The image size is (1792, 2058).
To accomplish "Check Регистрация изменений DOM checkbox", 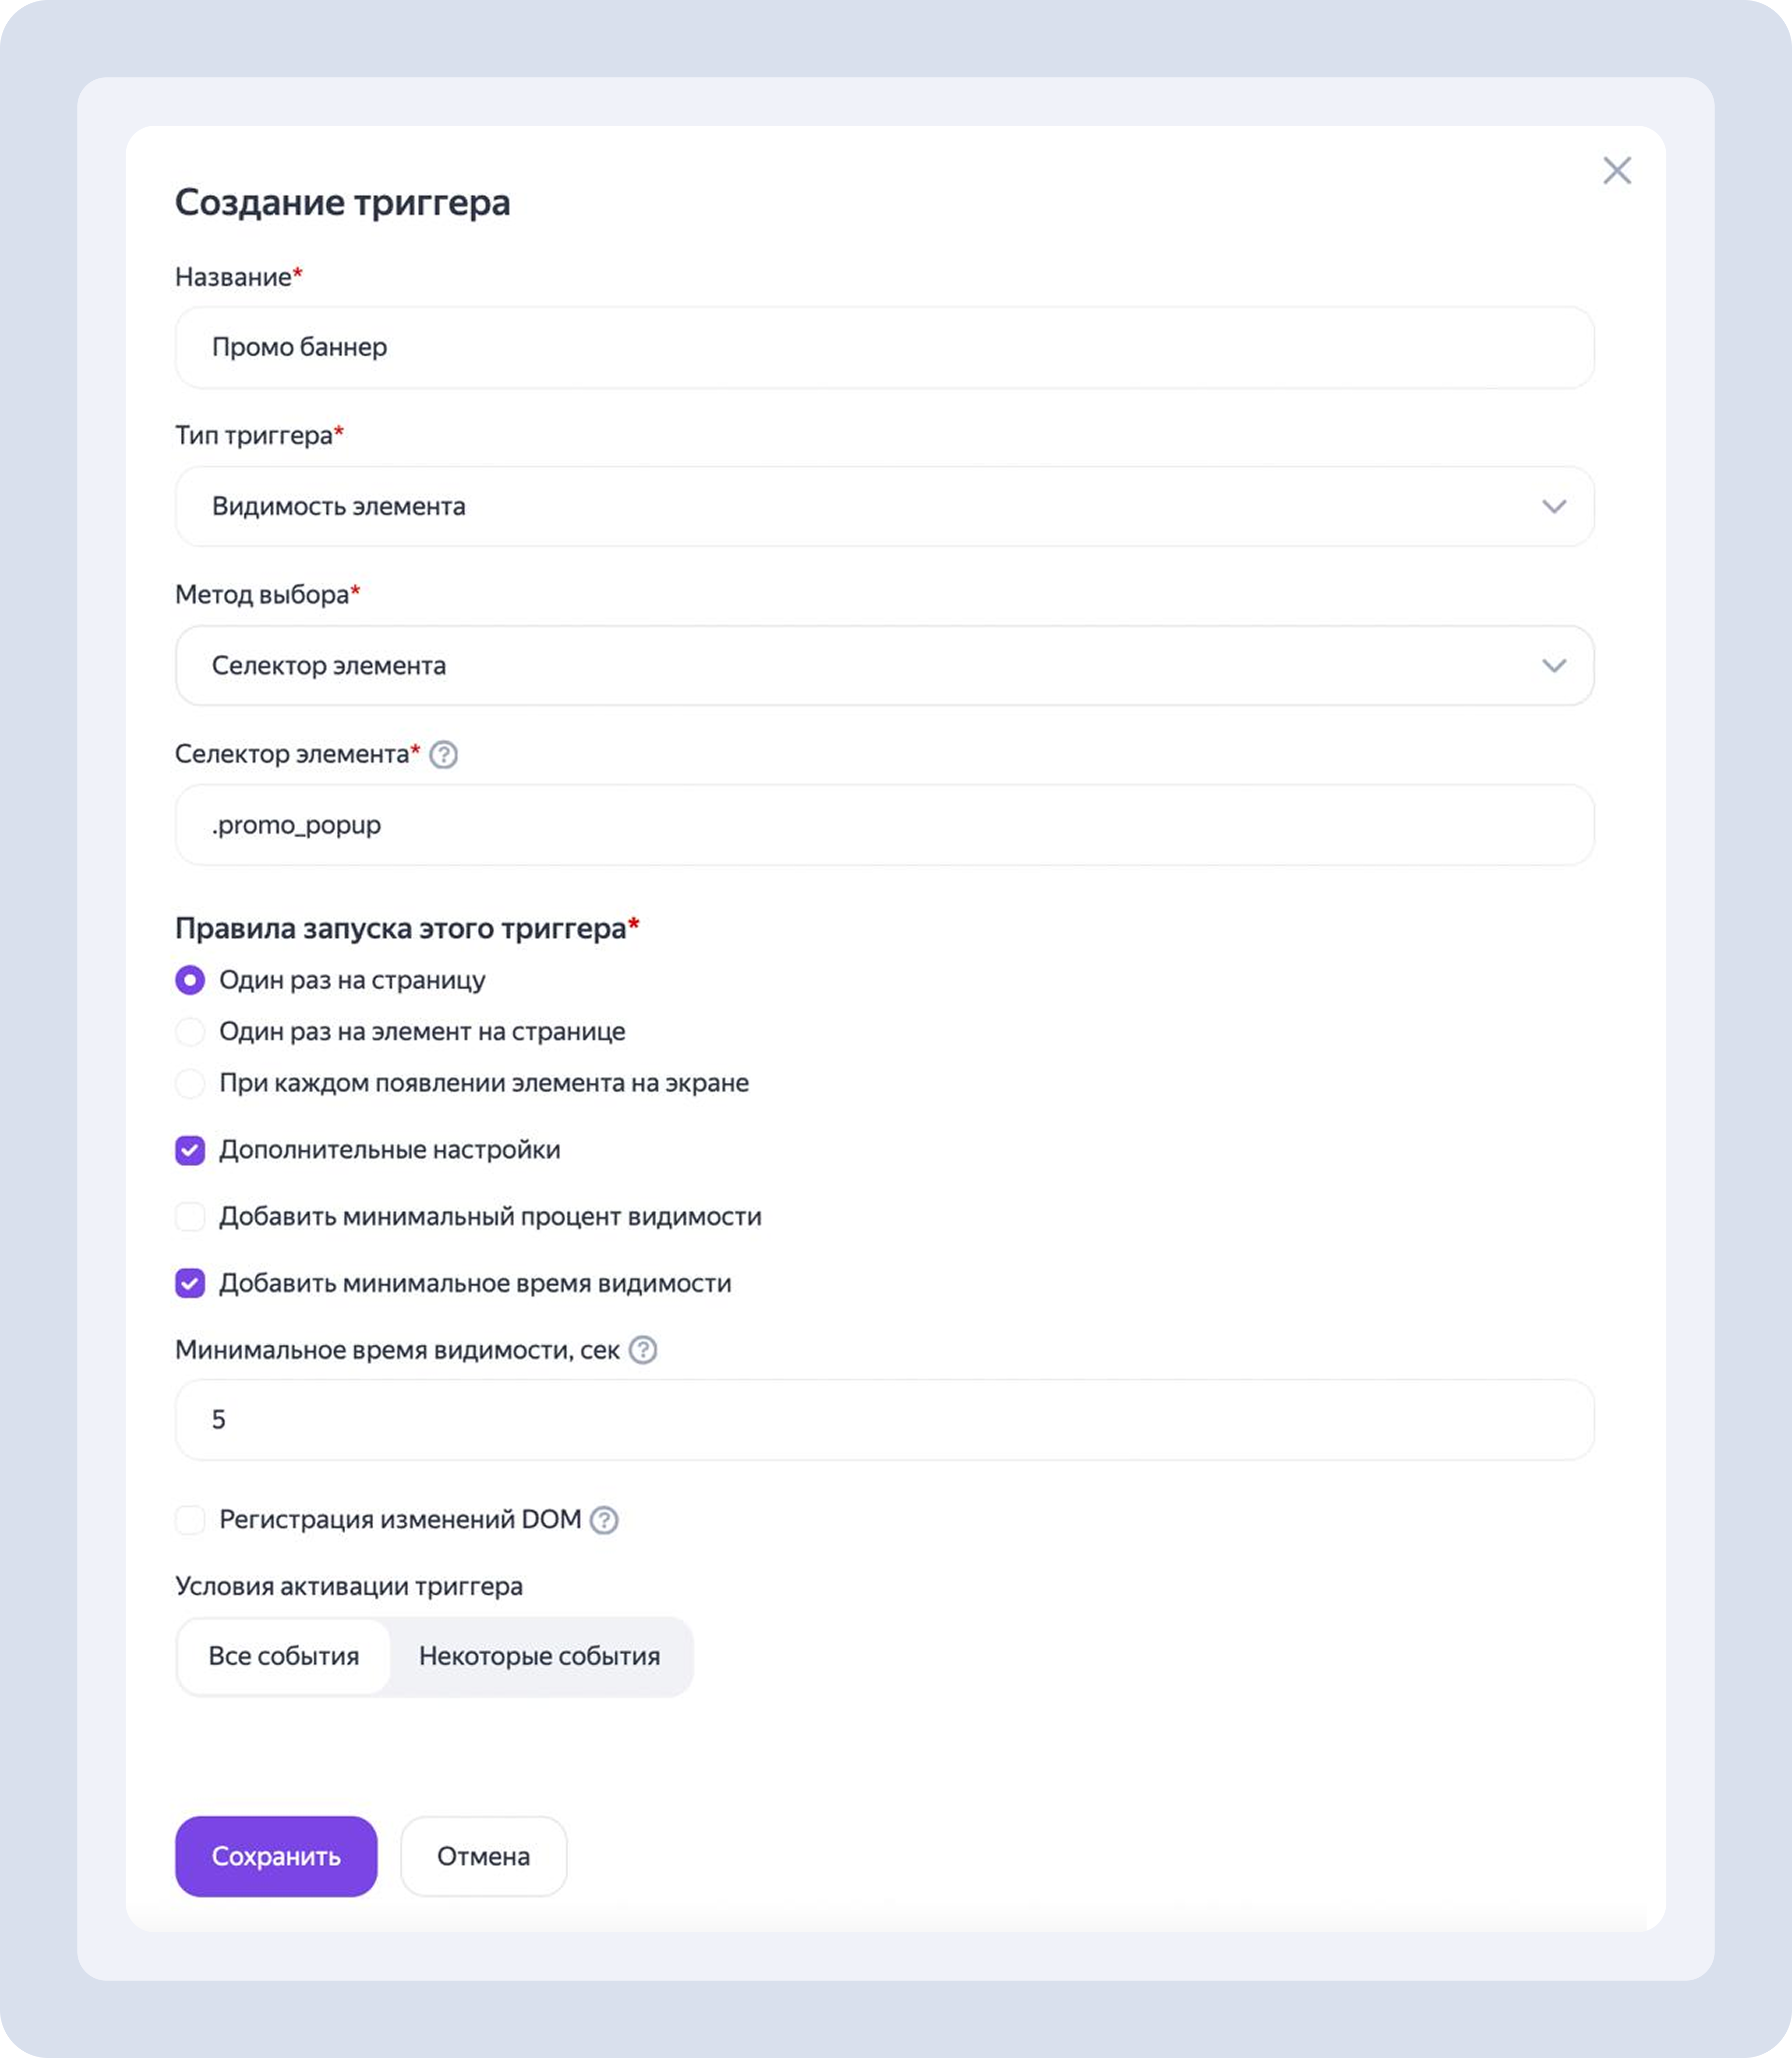I will [x=190, y=1520].
